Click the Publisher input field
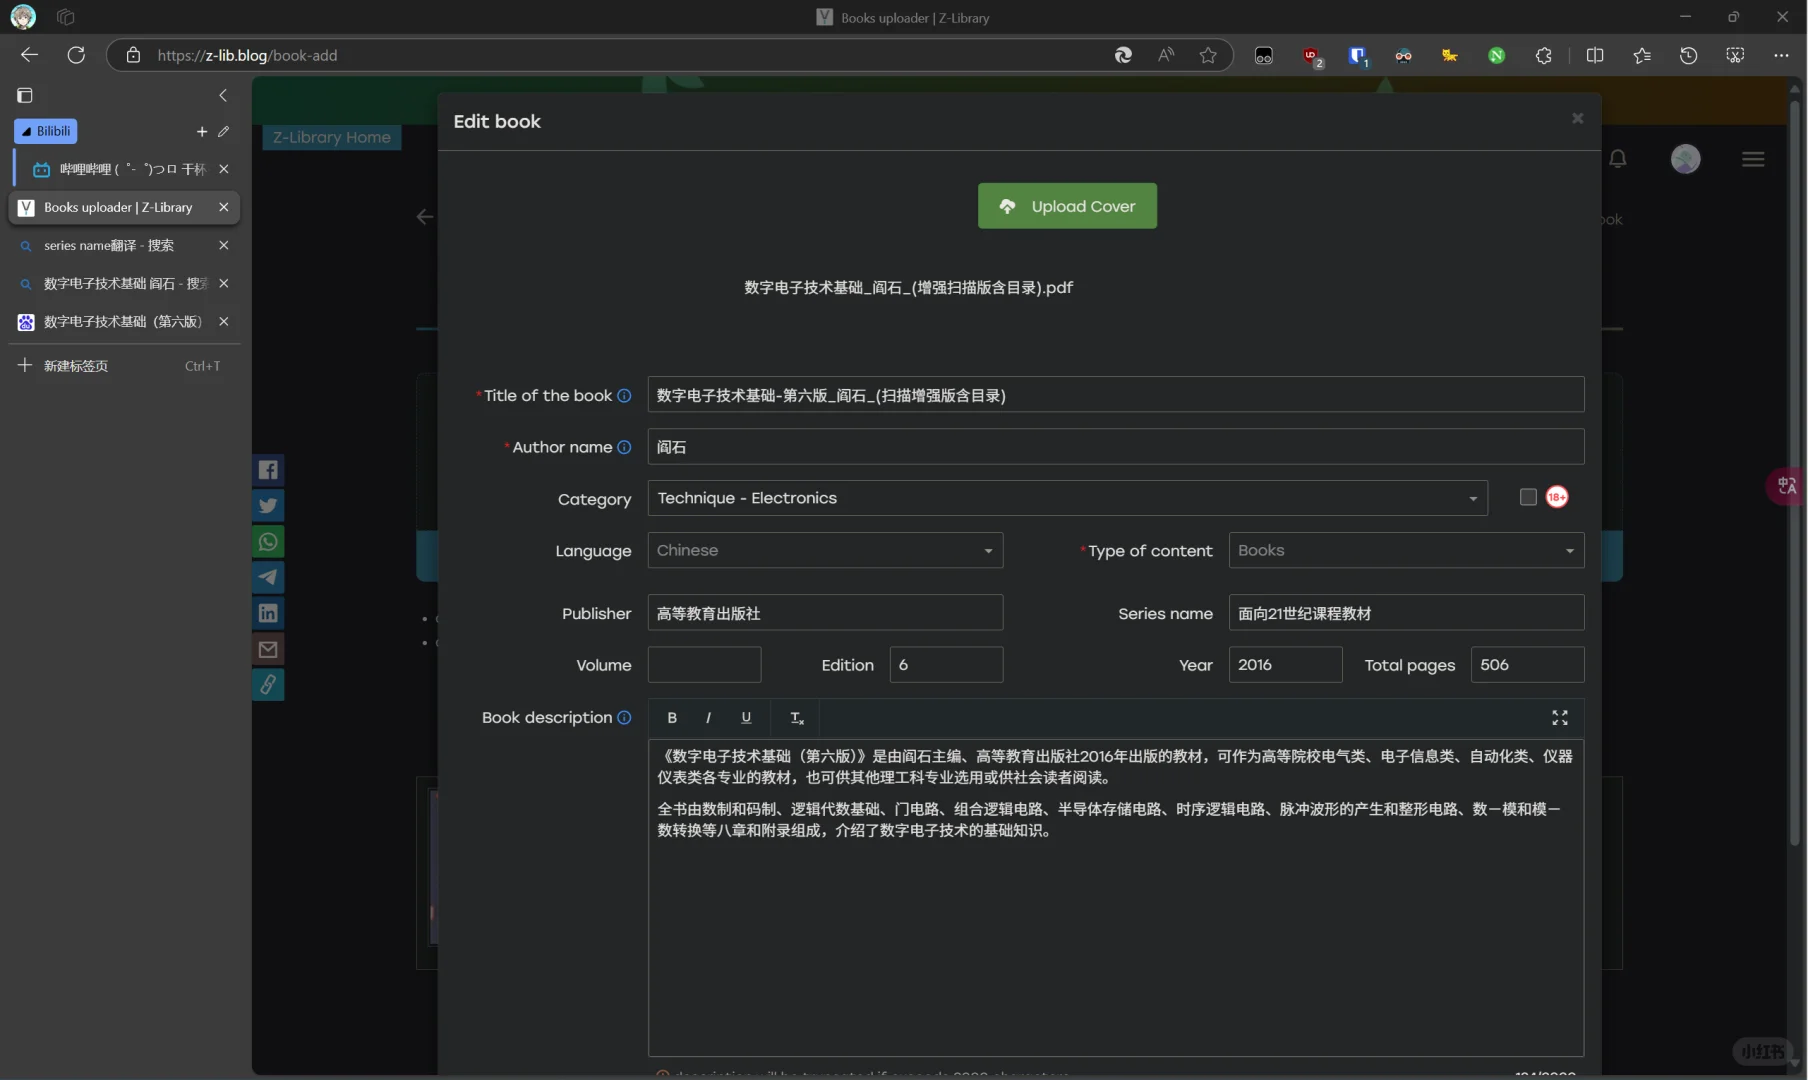 coord(825,613)
